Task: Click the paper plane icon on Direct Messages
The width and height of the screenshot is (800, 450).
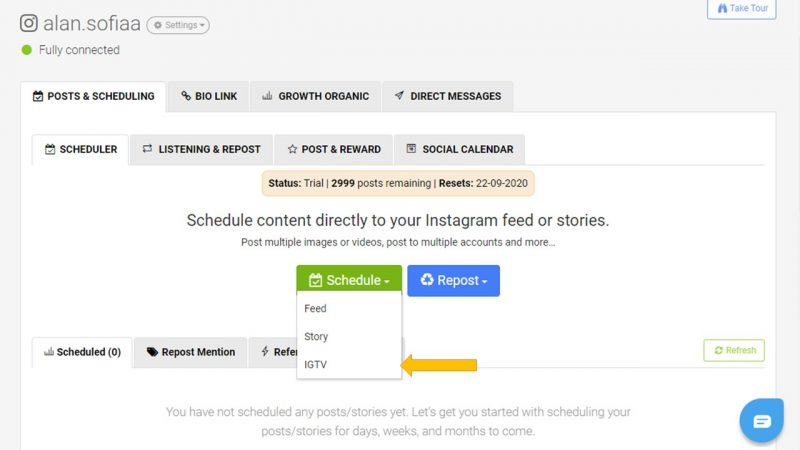Action: [x=399, y=95]
